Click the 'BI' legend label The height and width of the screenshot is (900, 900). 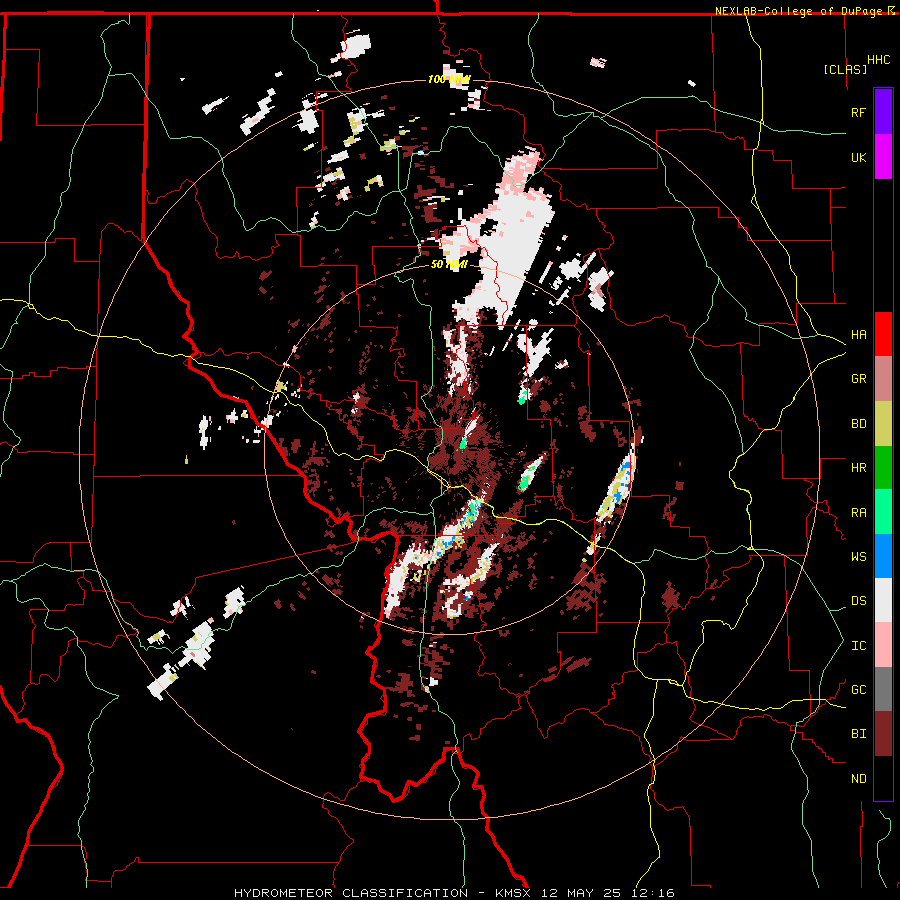[x=858, y=734]
